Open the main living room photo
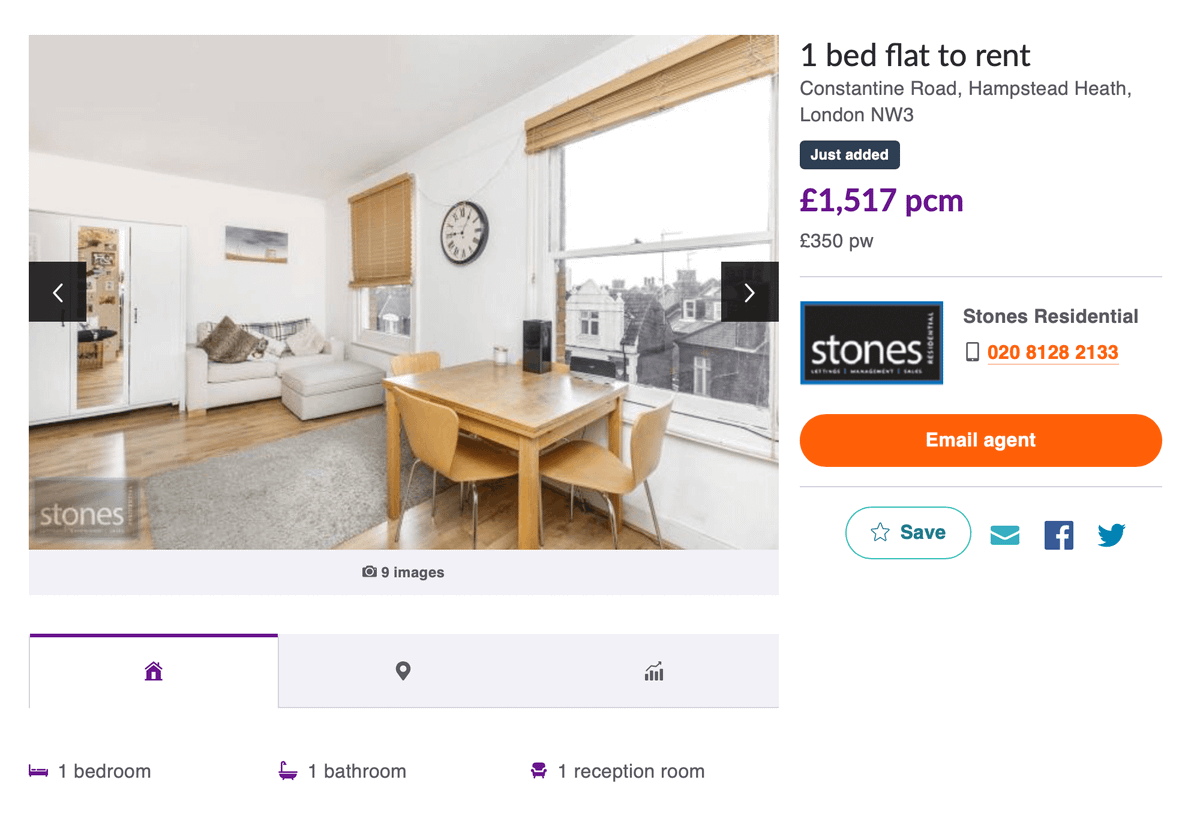The image size is (1200, 833). (404, 292)
